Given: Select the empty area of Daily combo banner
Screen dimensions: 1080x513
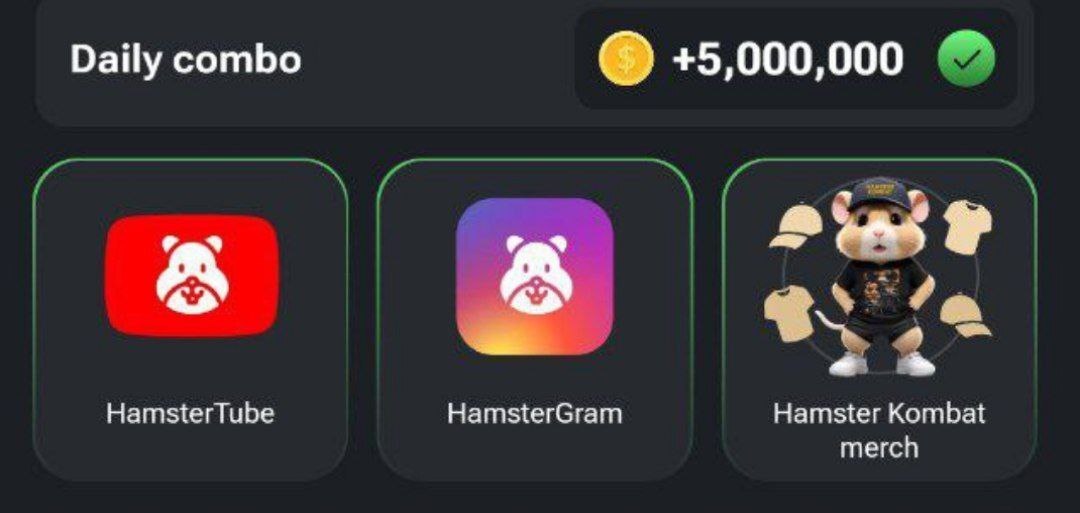Looking at the screenshot, I should (x=437, y=59).
